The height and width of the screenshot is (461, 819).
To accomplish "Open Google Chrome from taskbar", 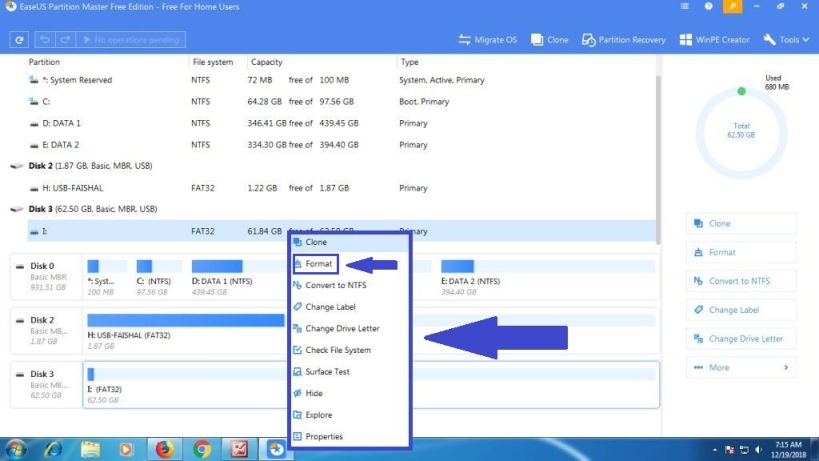I will pyautogui.click(x=202, y=449).
